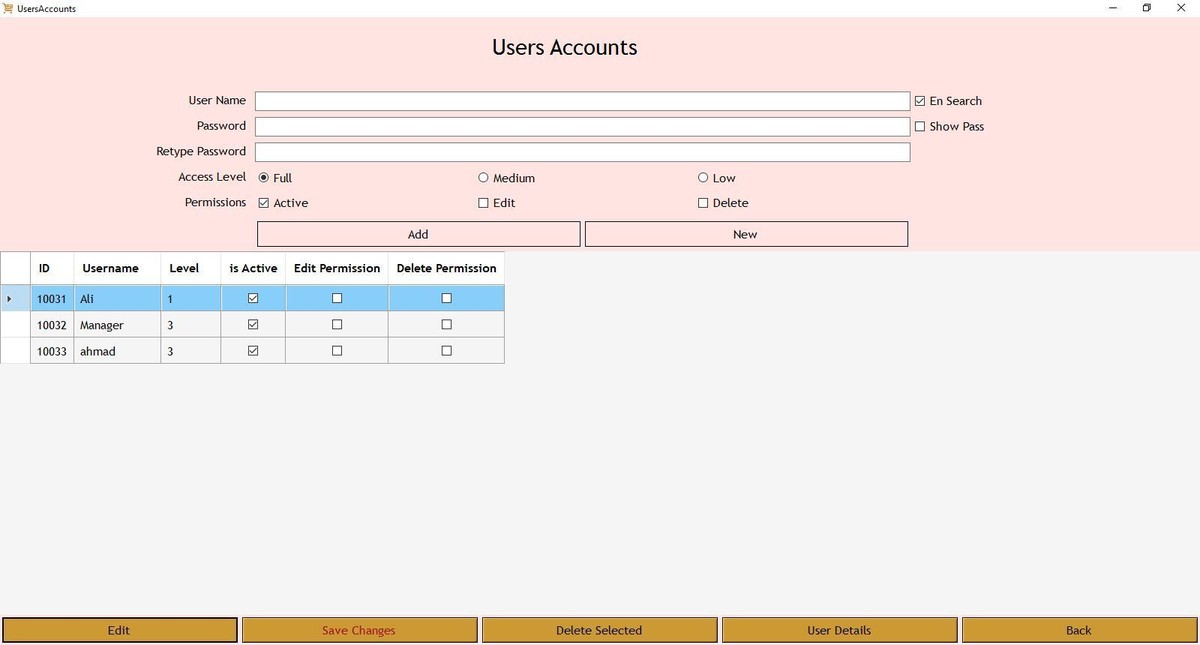This screenshot has height=645, width=1200.
Task: Select the Medium access level
Action: (484, 178)
